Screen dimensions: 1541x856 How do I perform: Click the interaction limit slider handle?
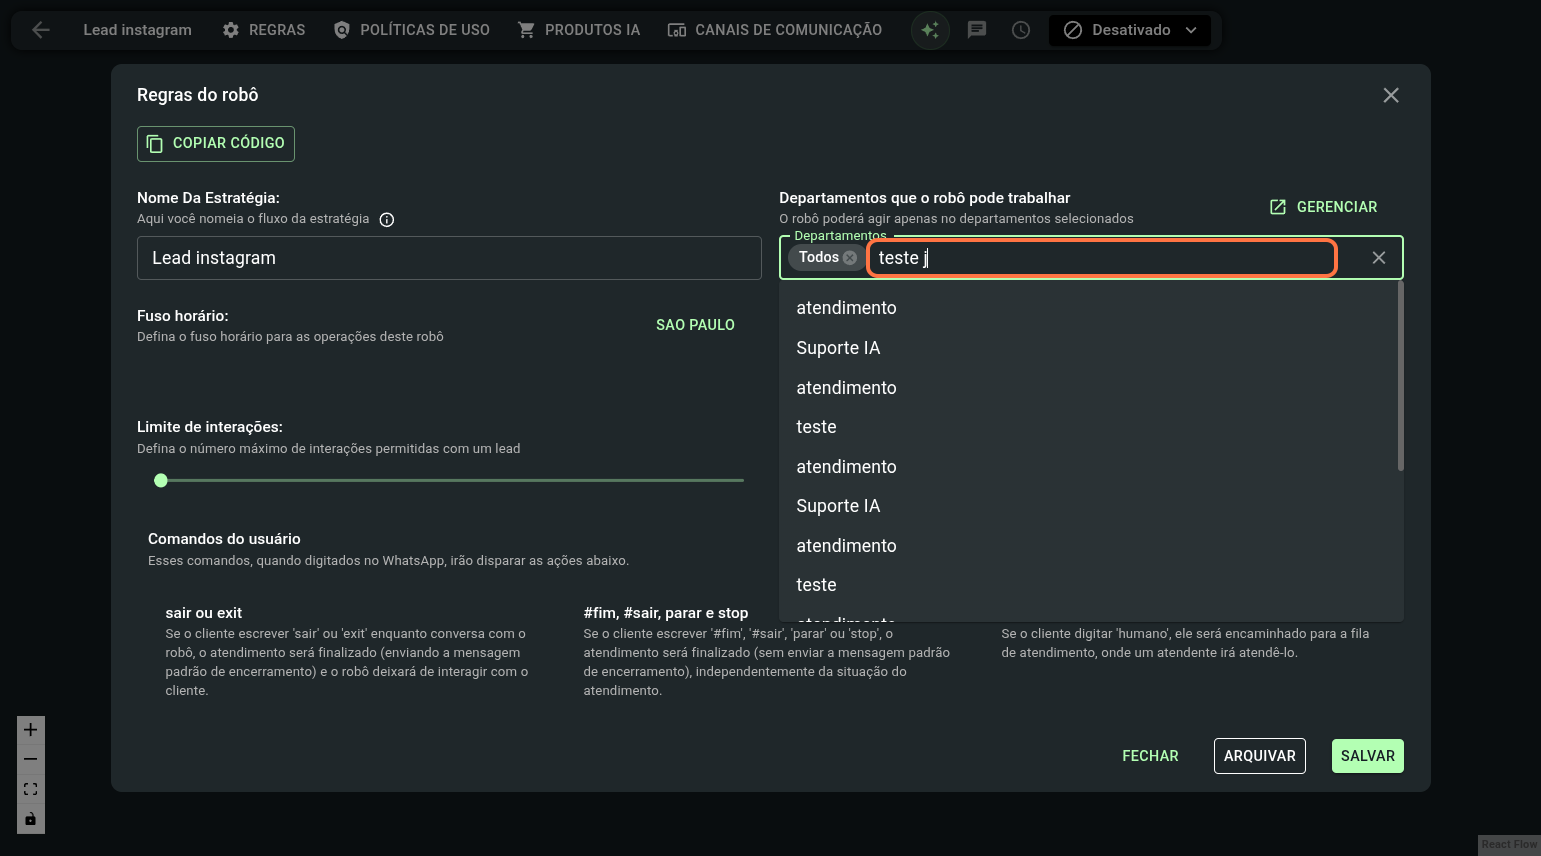161,481
